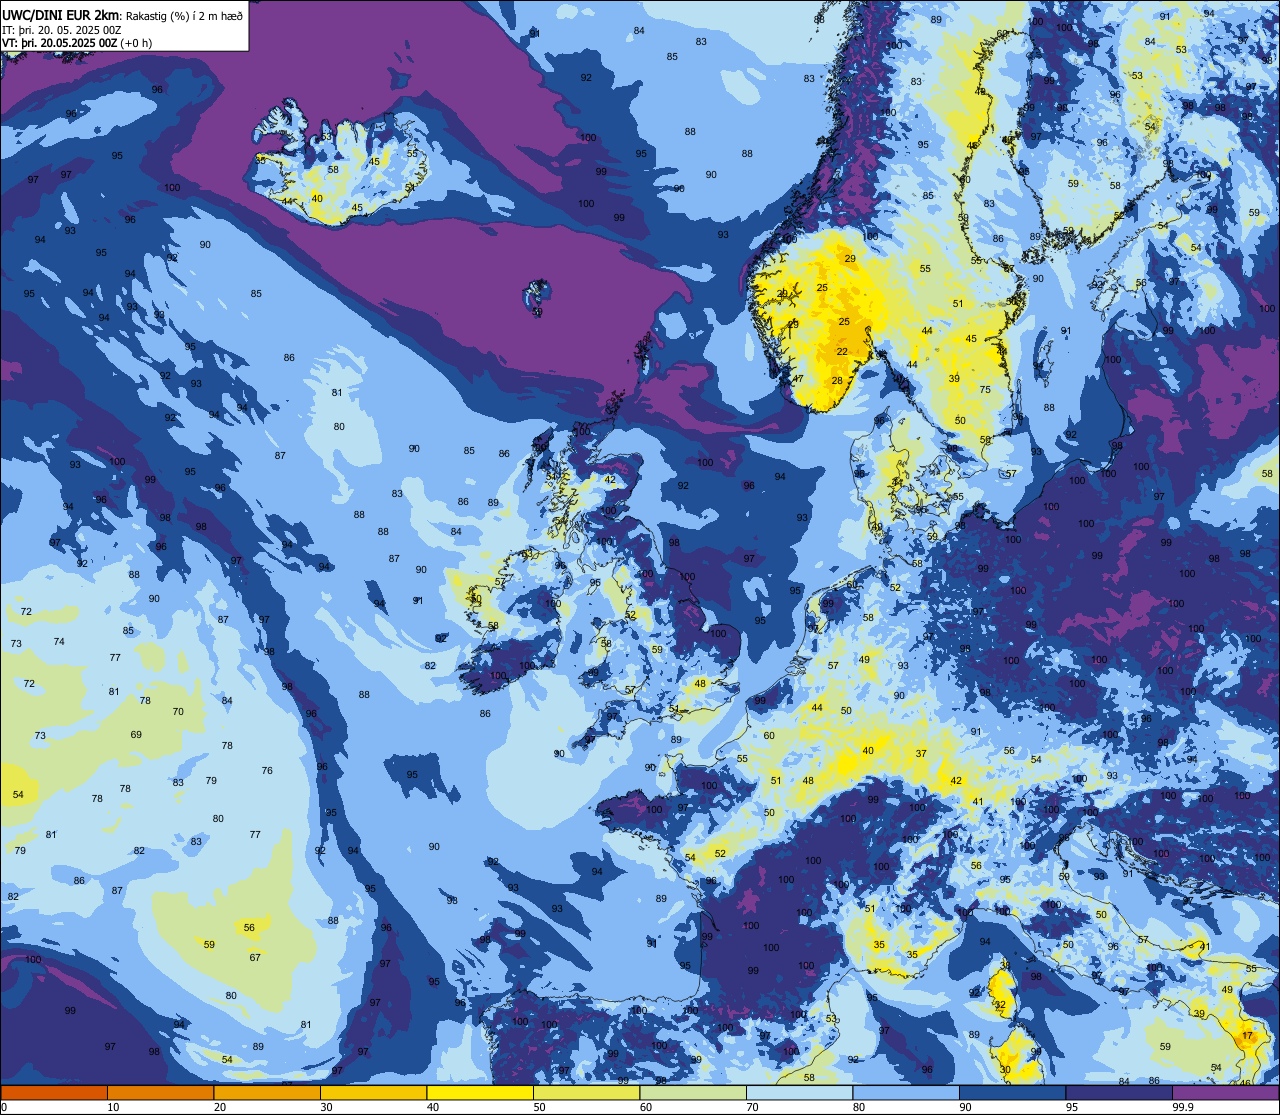
Task: Click the value '17' in the bottom-right corner
Action: tap(1246, 1036)
